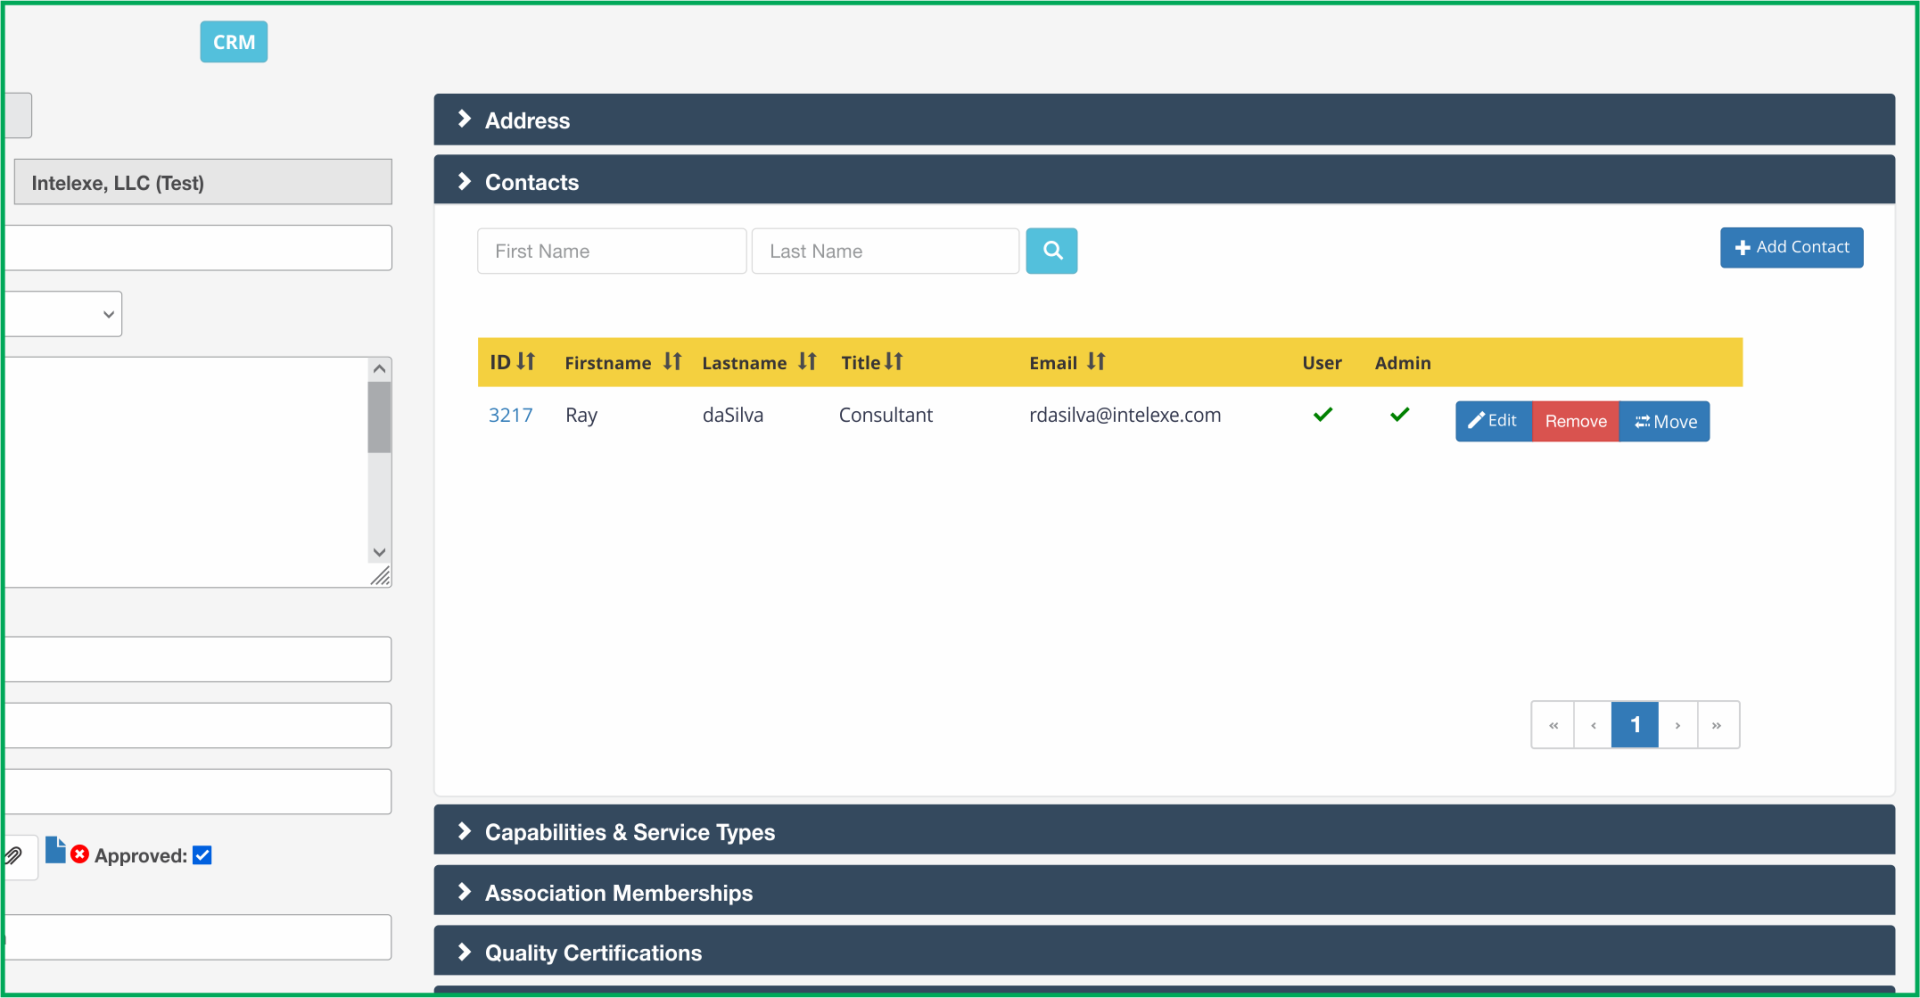Open contact ID 3217 link

pyautogui.click(x=510, y=415)
